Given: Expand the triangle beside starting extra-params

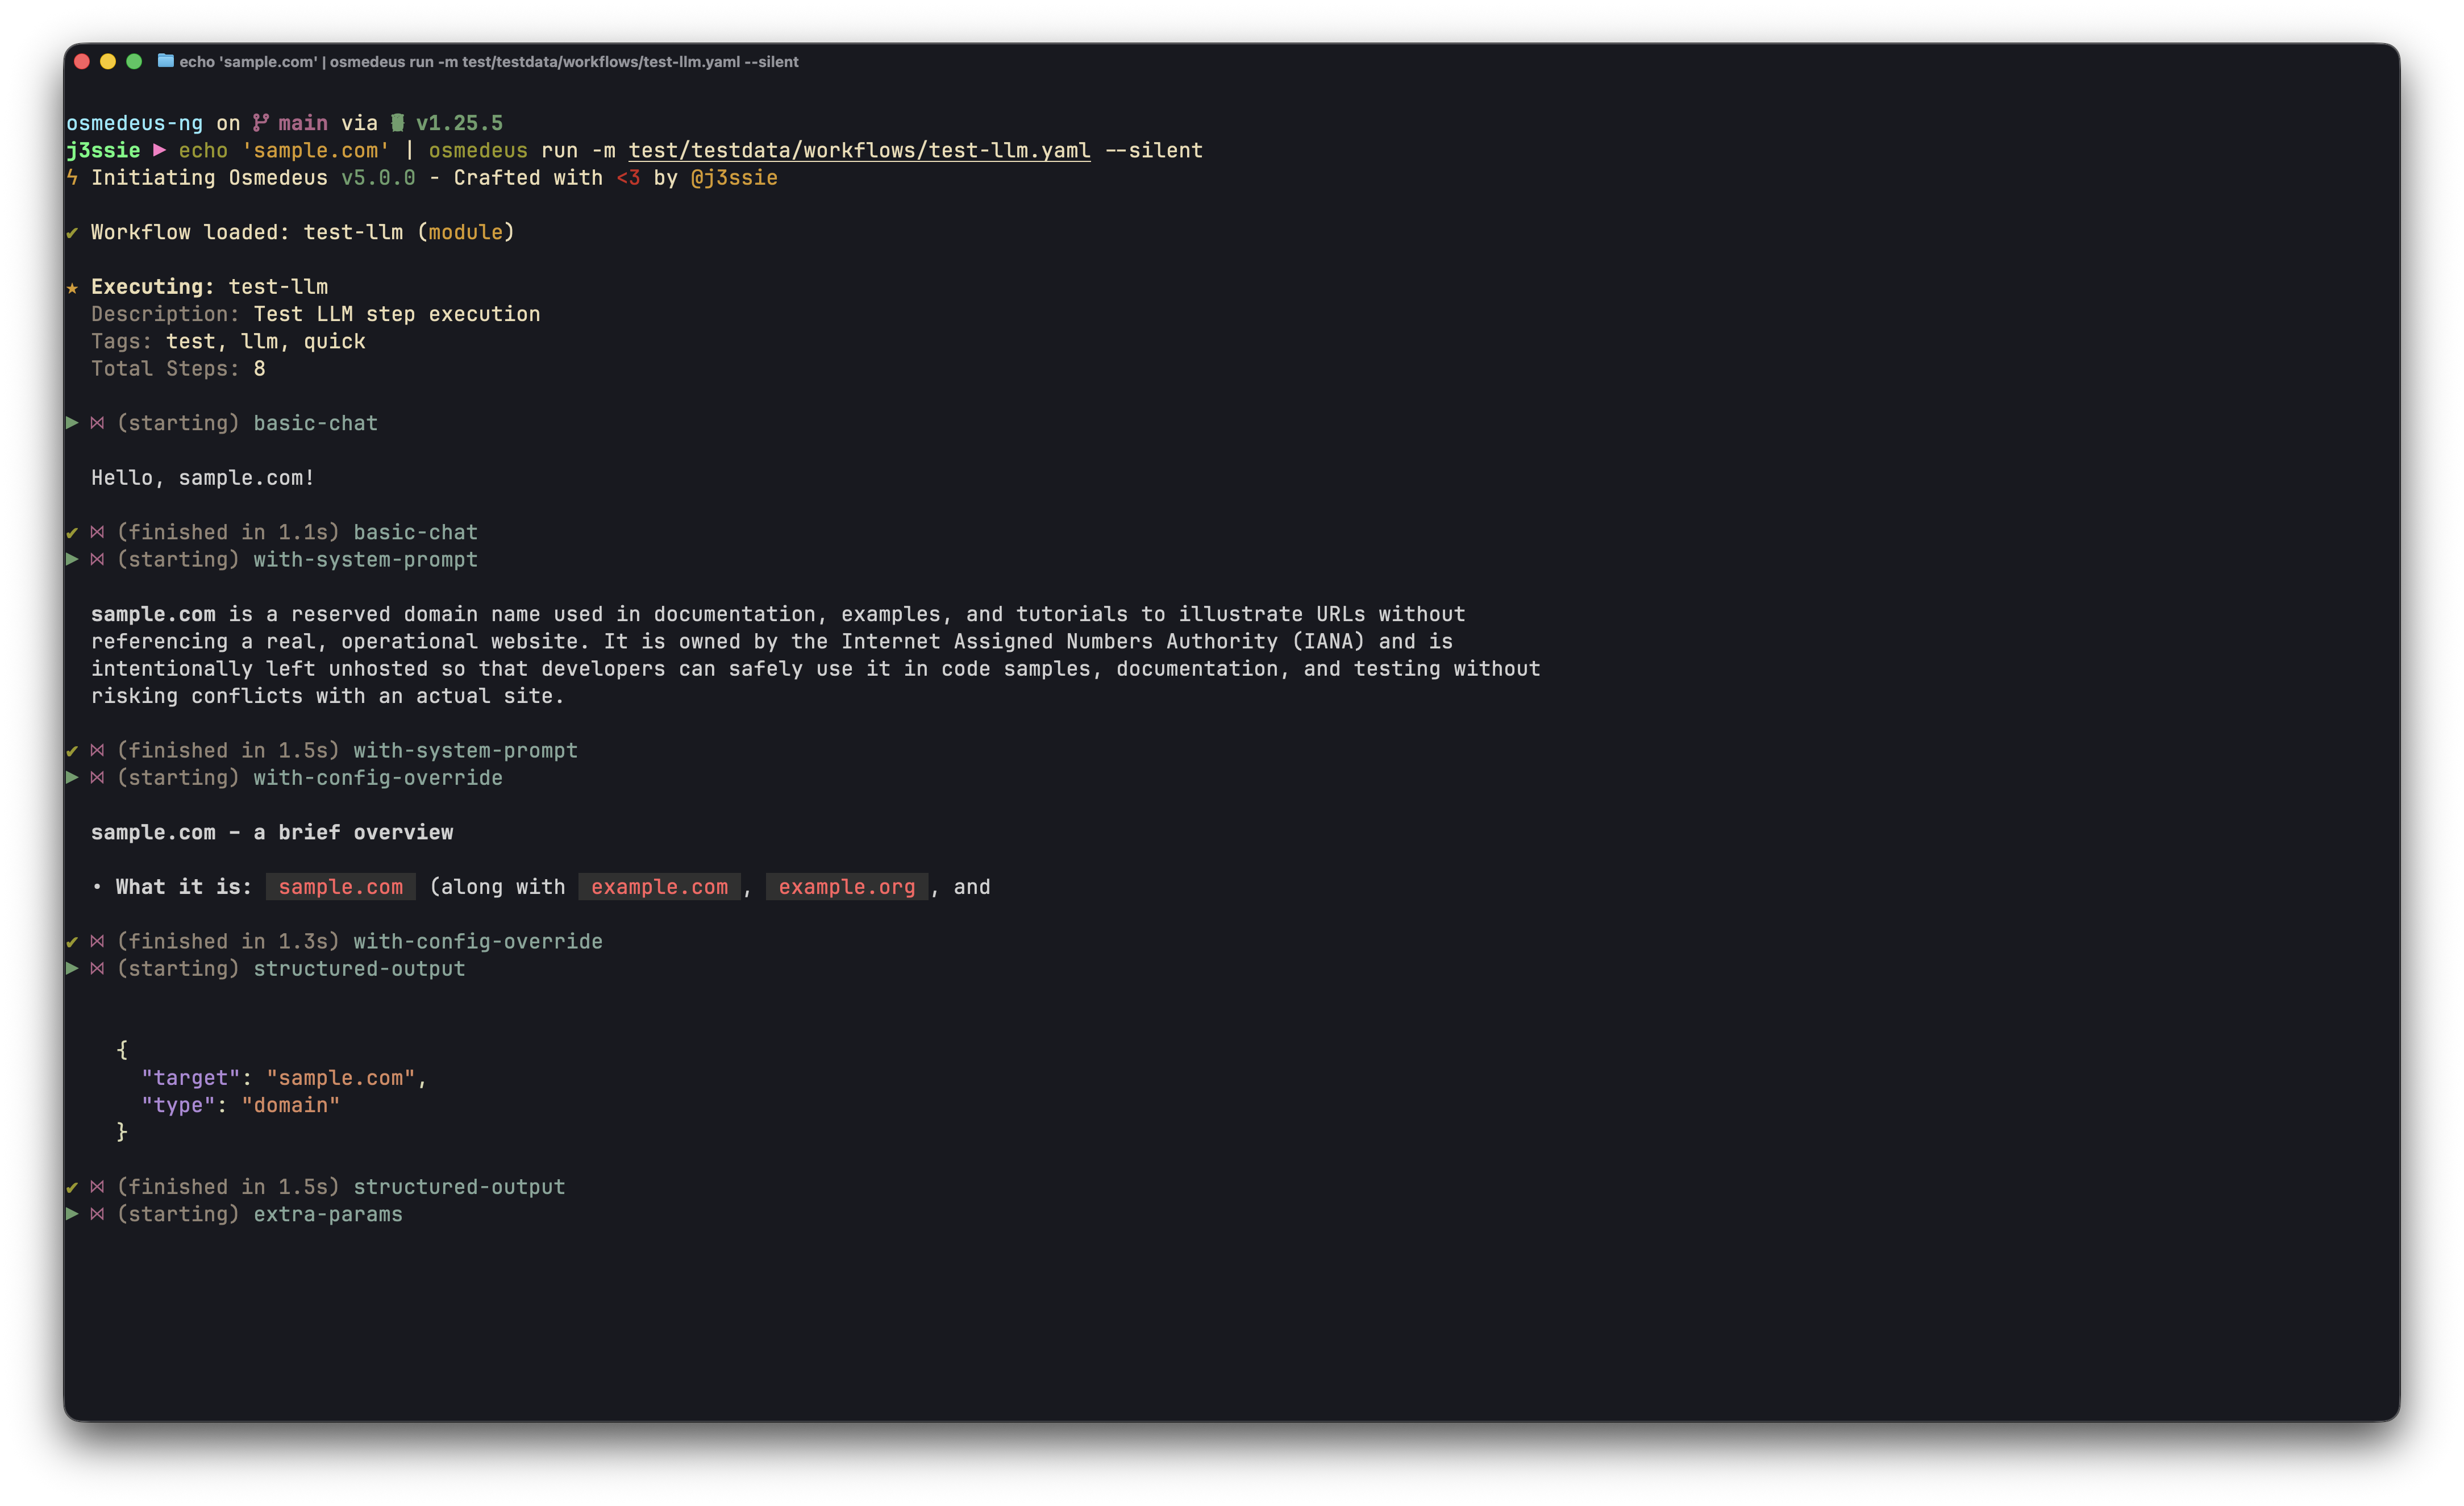Looking at the screenshot, I should click(71, 1214).
